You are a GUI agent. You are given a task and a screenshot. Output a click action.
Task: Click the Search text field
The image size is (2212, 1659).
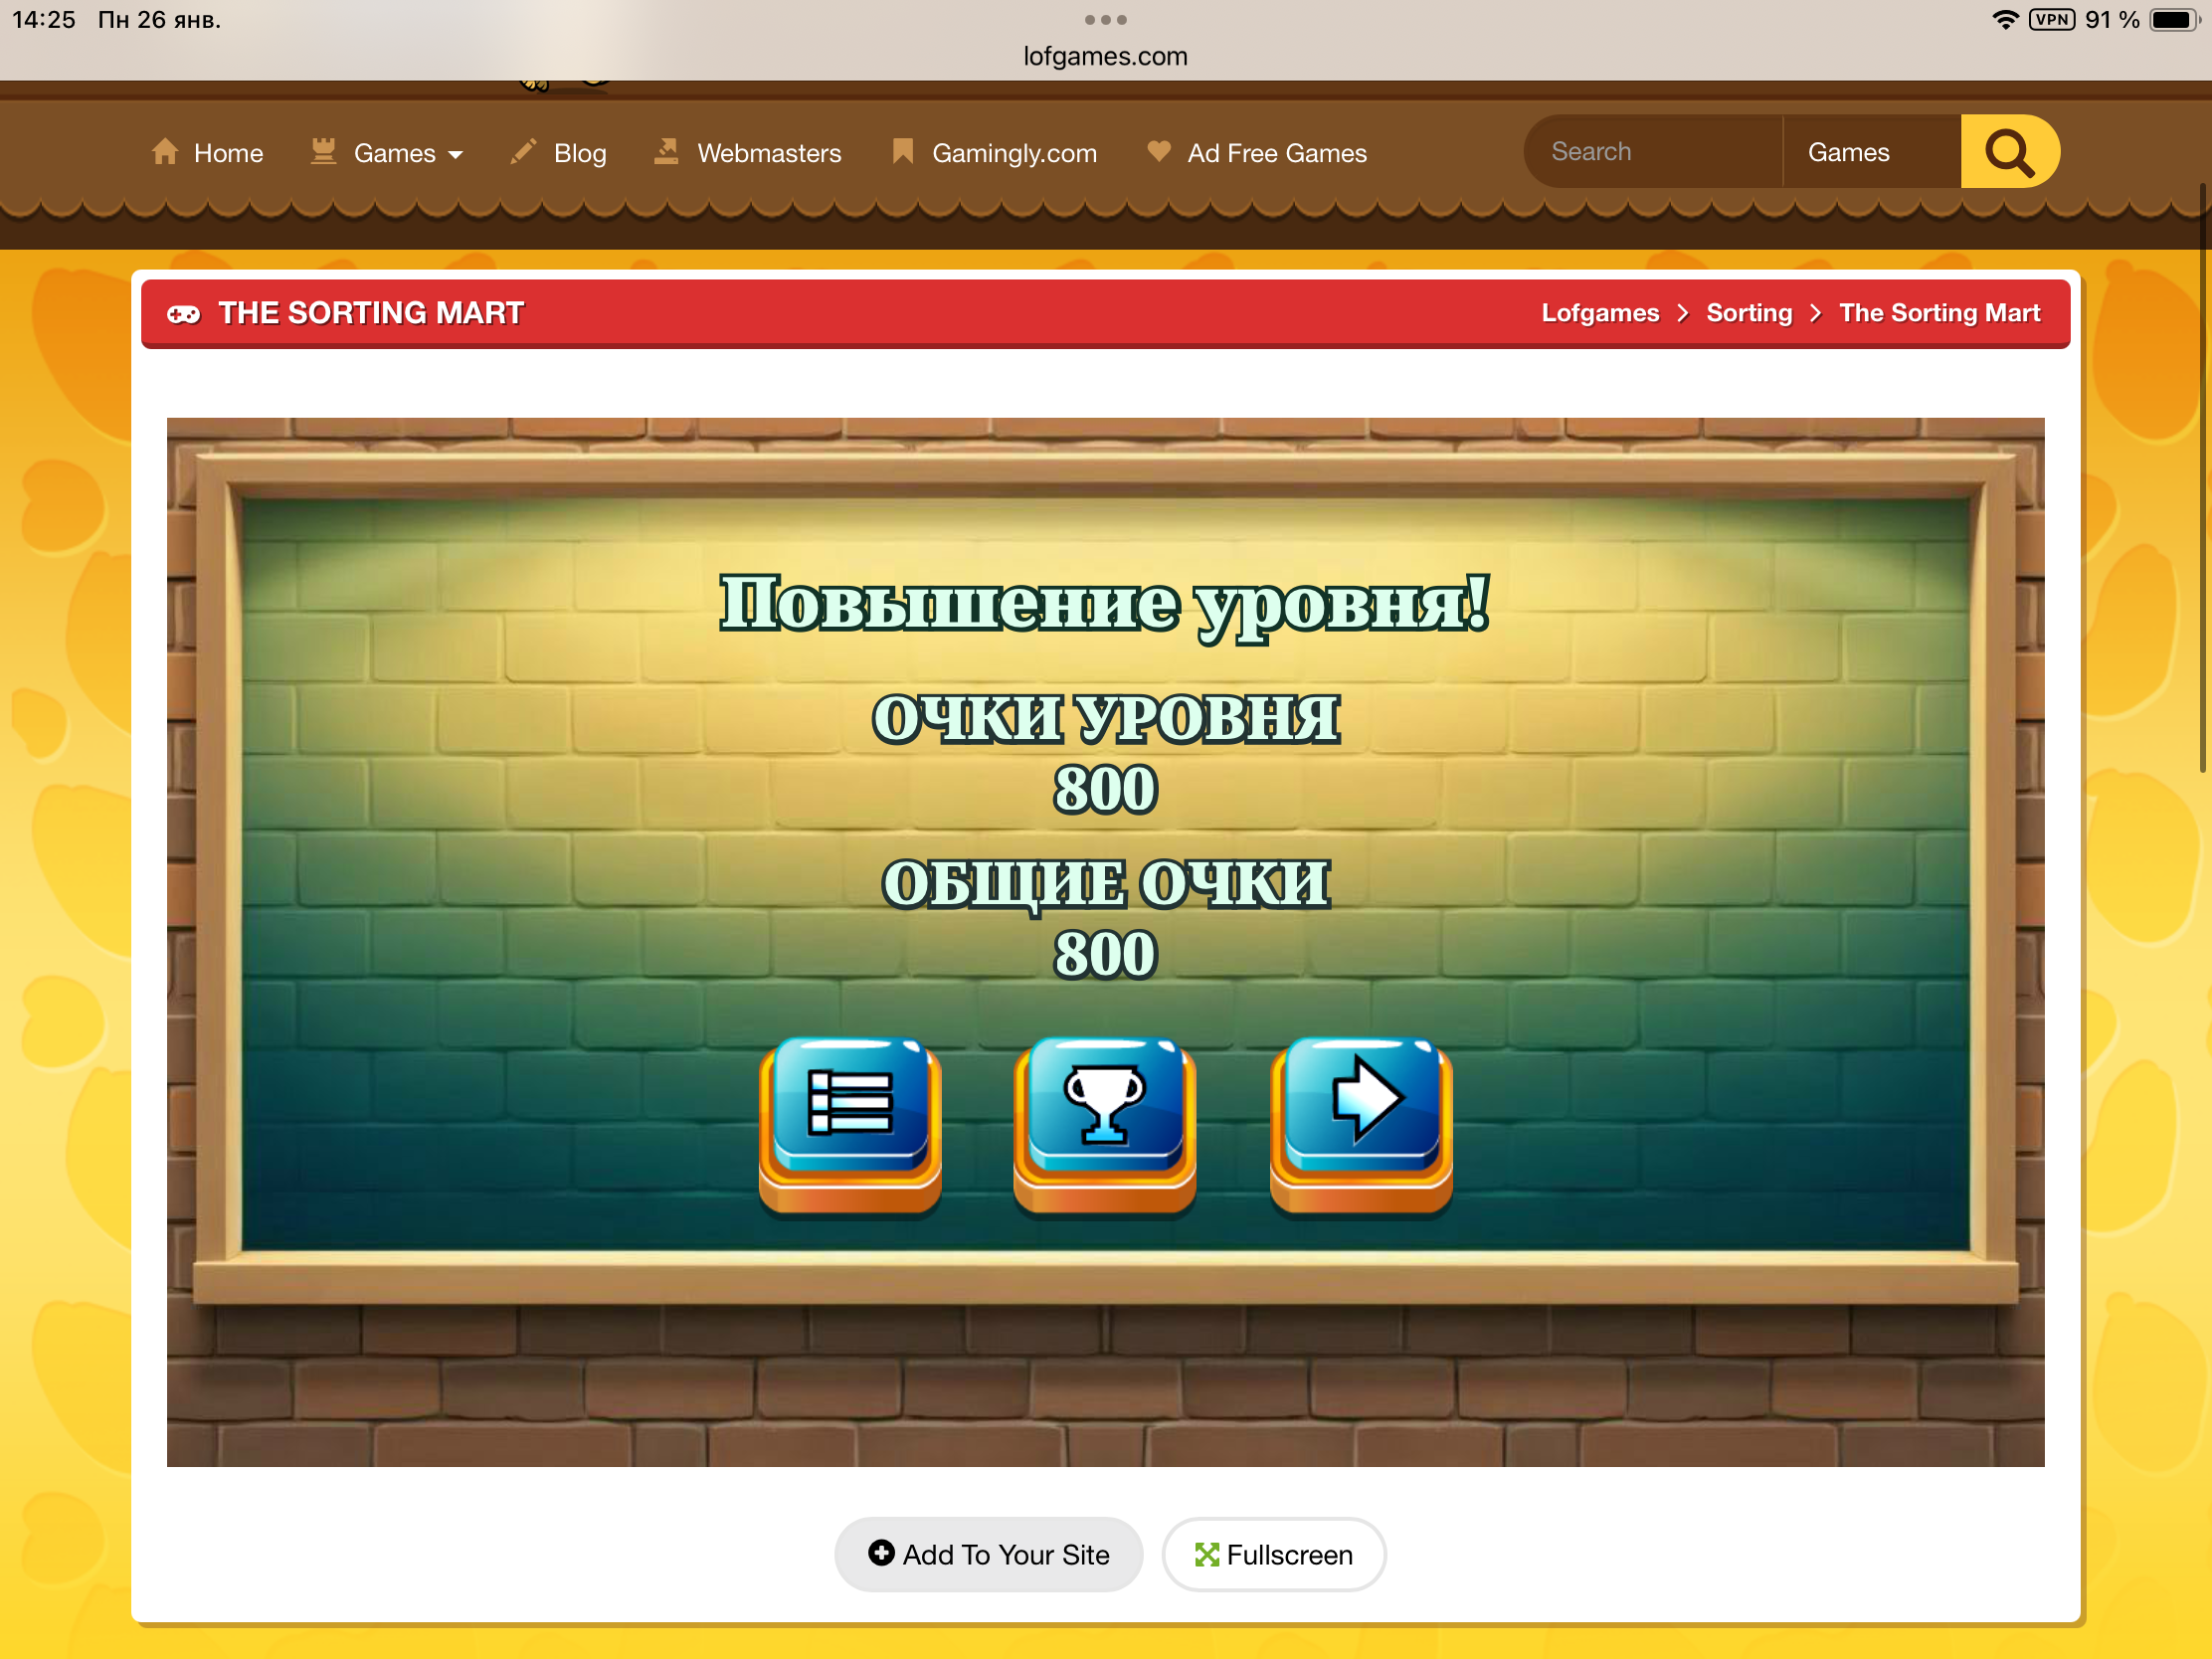tap(1651, 152)
